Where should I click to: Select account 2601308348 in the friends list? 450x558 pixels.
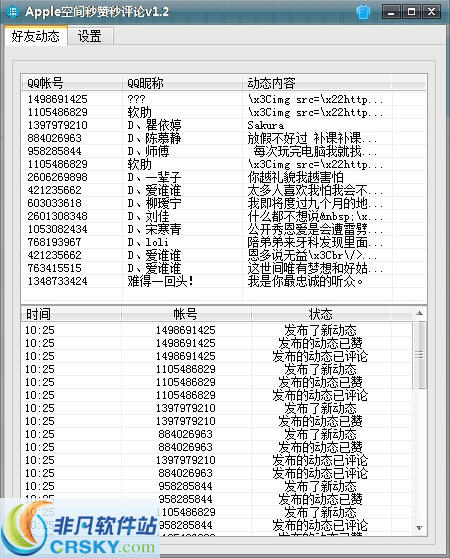57,216
